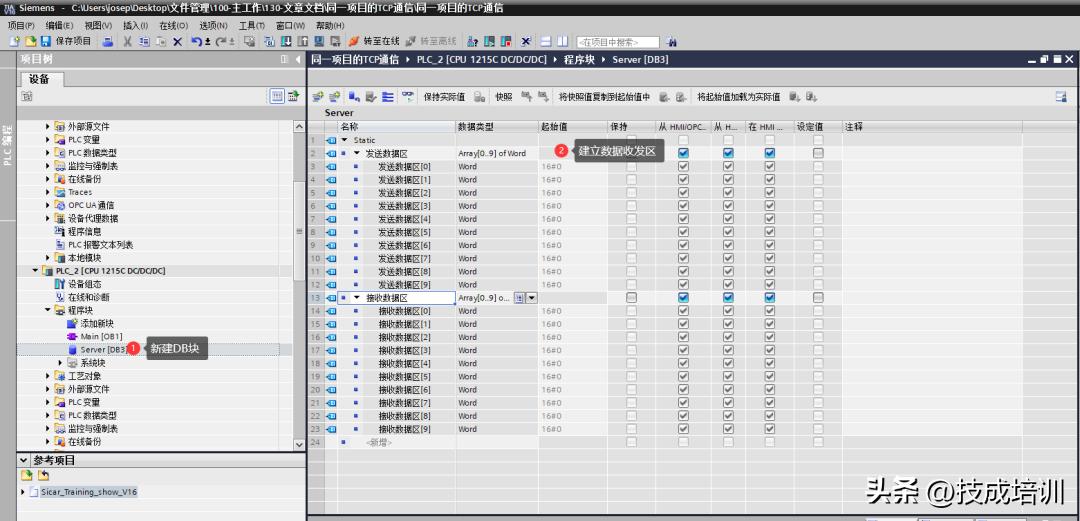Expand the 系统块 tree folder
Image resolution: width=1080 pixels, height=521 pixels.
[61, 362]
